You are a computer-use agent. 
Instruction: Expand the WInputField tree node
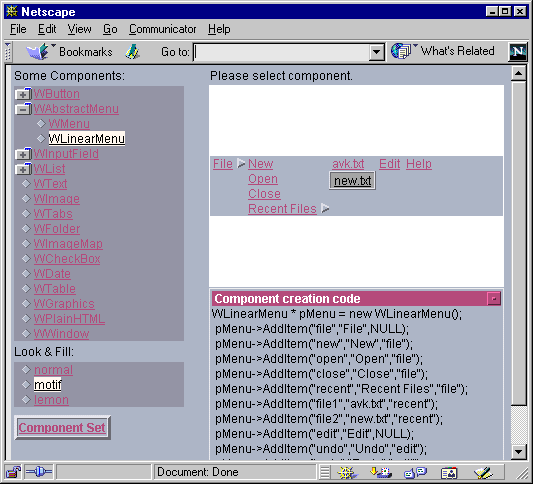23,154
